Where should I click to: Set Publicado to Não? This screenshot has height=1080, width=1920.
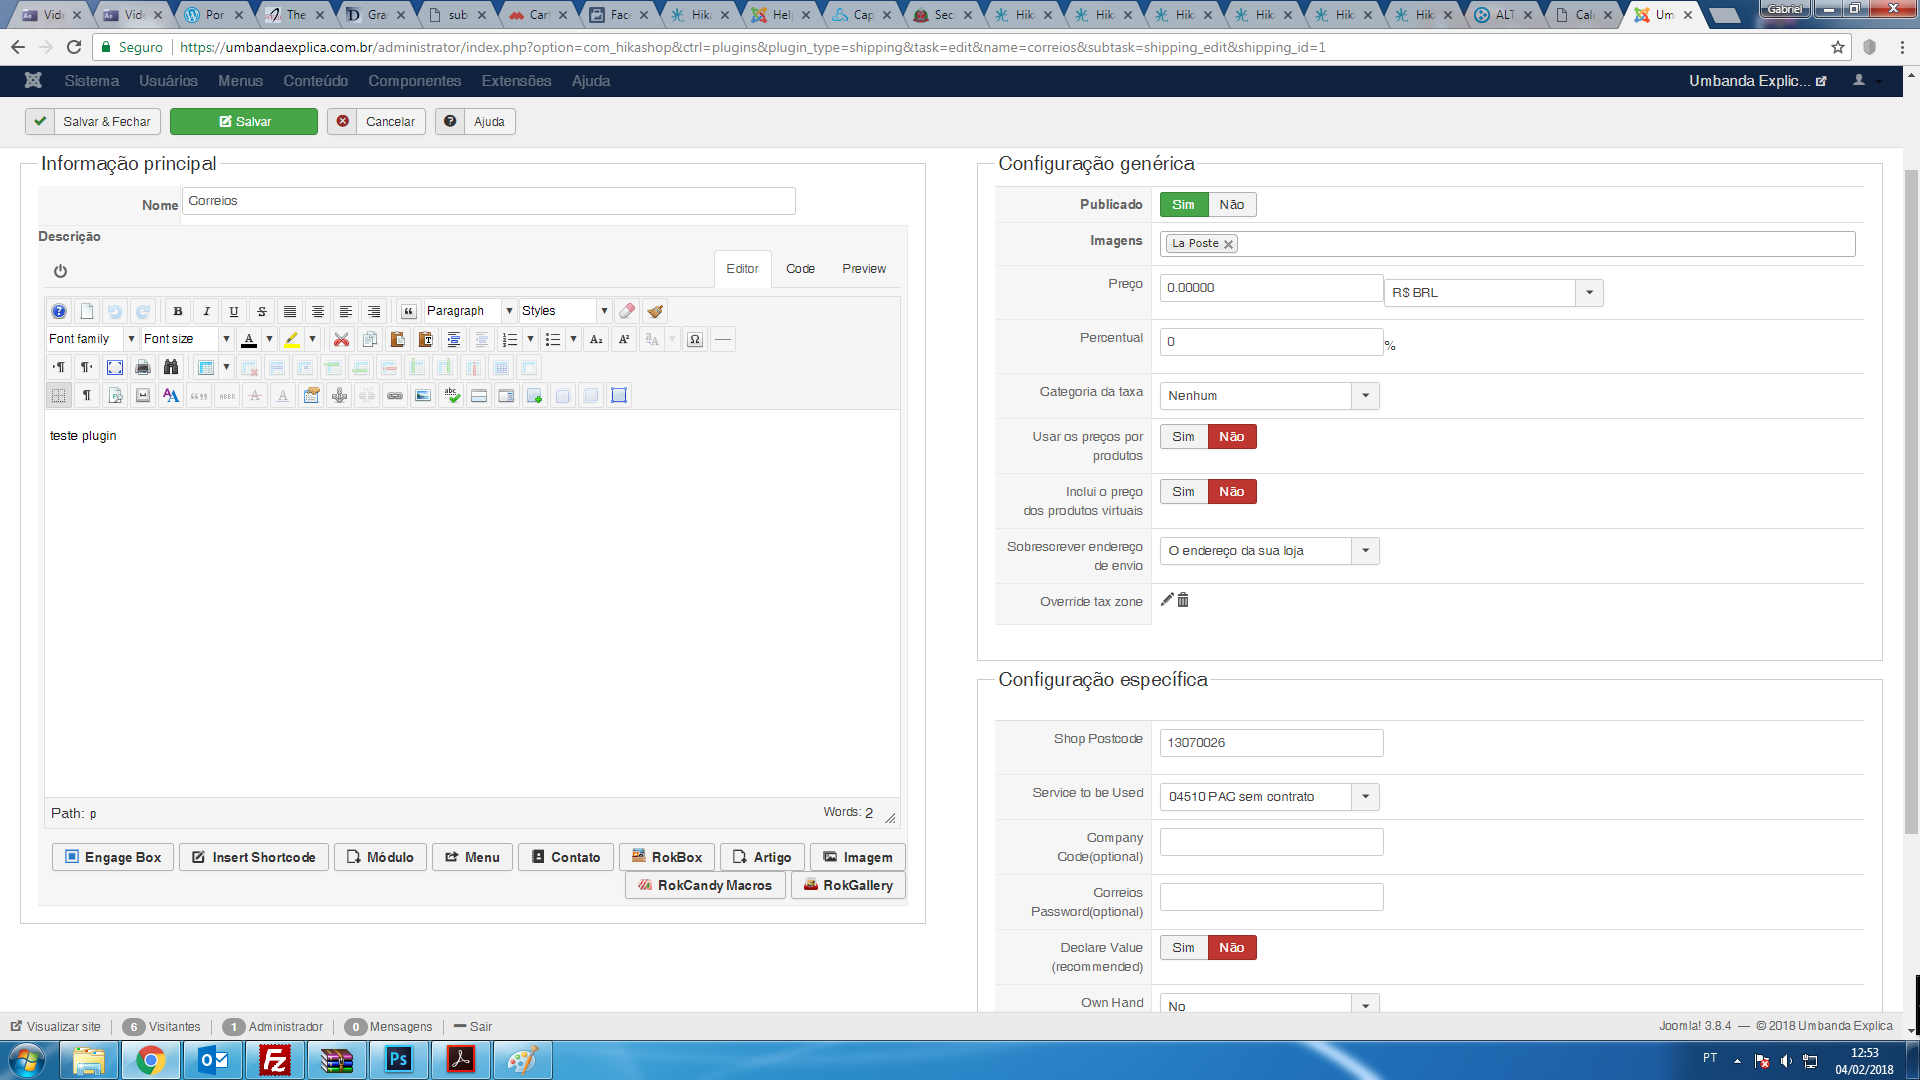(1231, 204)
